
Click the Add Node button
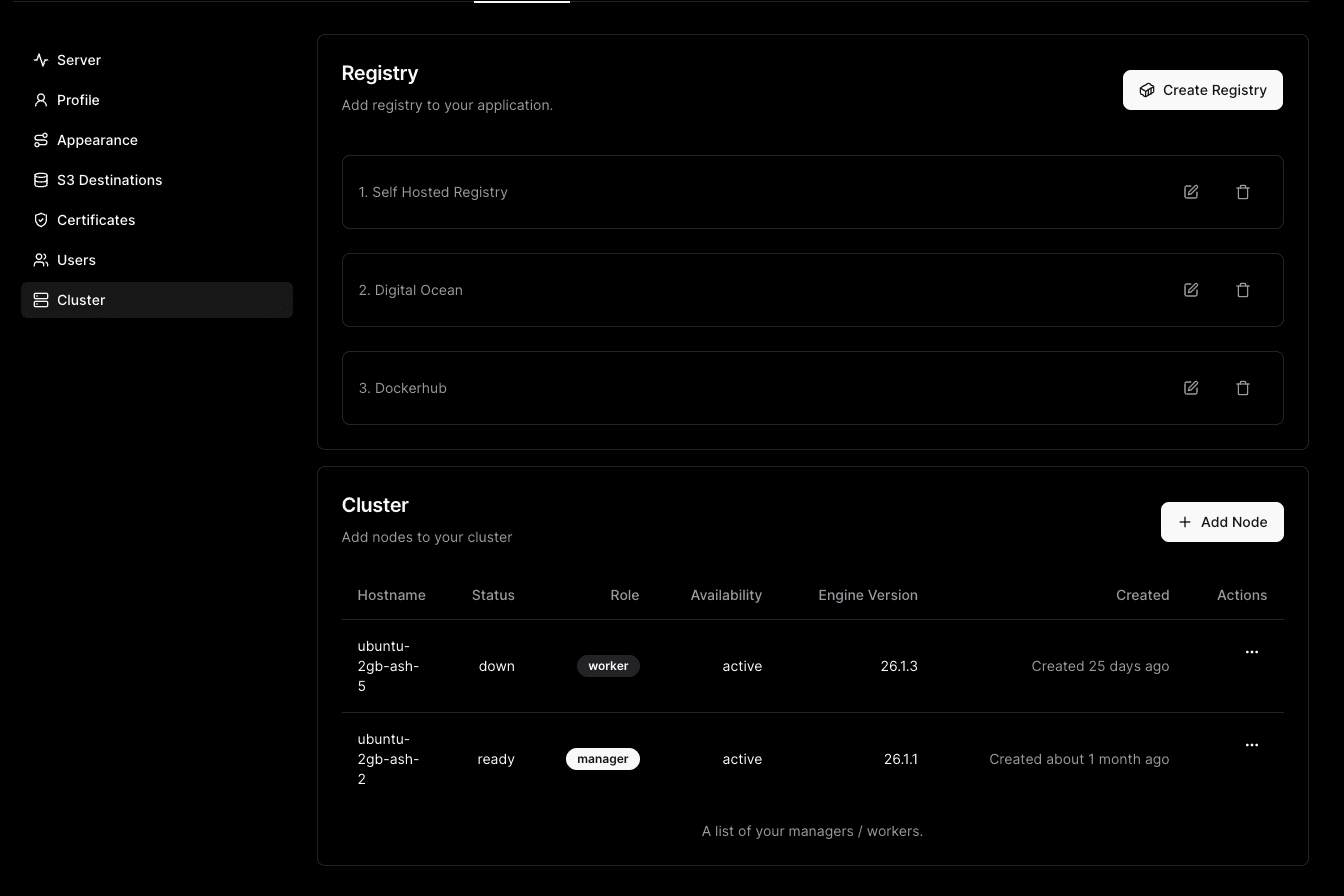point(1222,522)
